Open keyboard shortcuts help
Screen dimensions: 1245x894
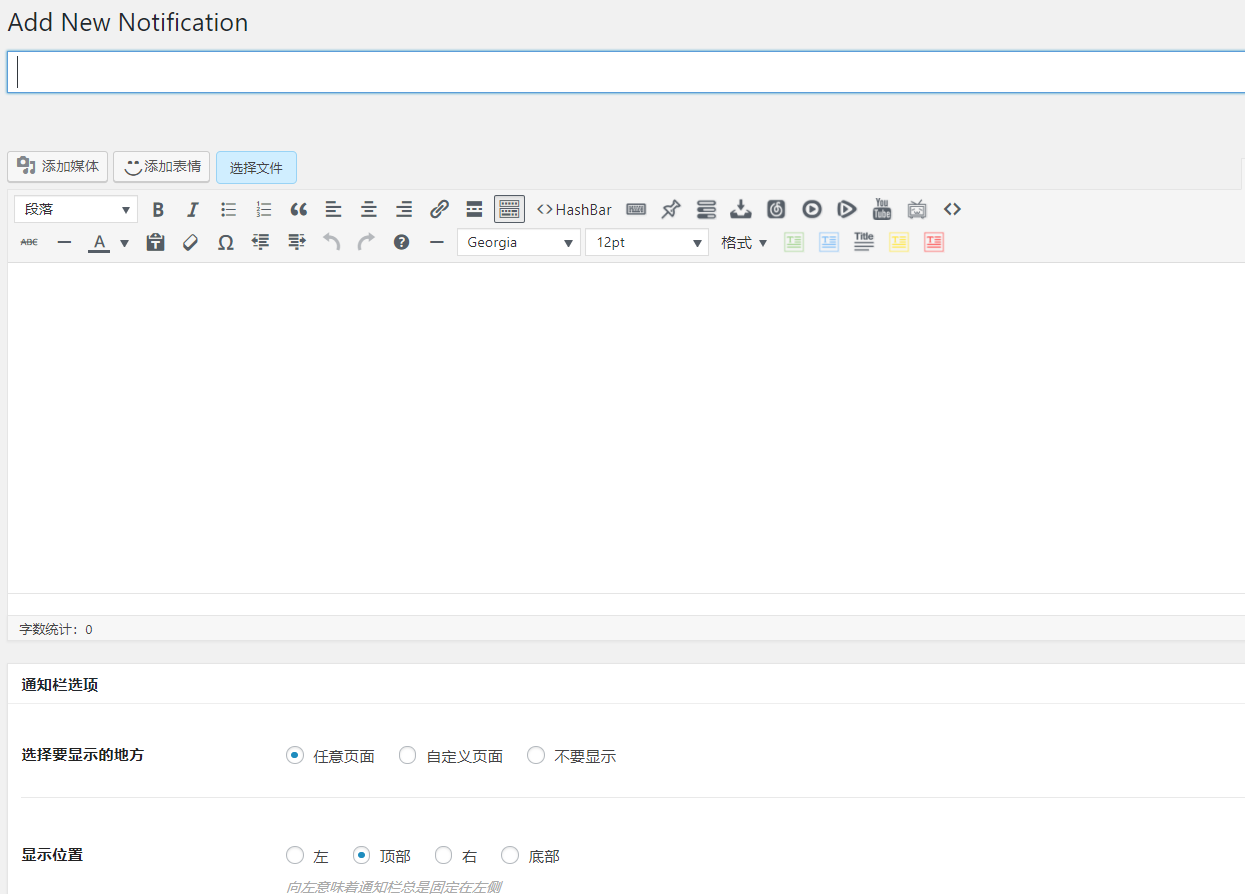click(401, 242)
